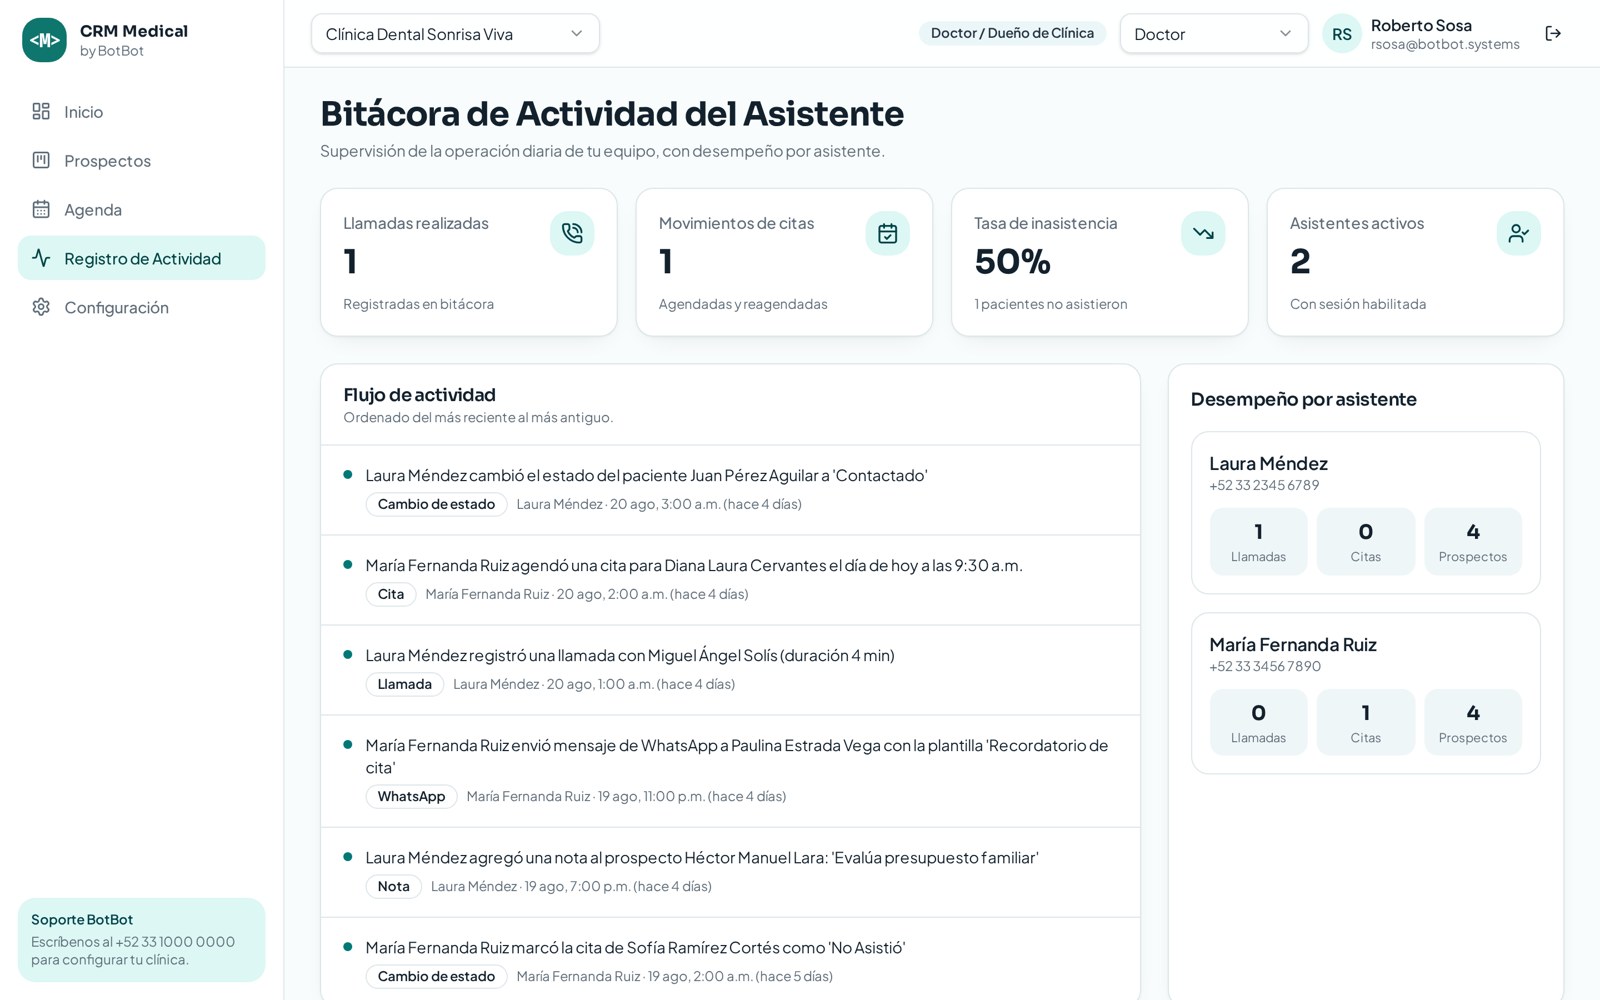The width and height of the screenshot is (1600, 1000).
Task: Select Laura Méndez performance card name
Action: click(x=1268, y=463)
